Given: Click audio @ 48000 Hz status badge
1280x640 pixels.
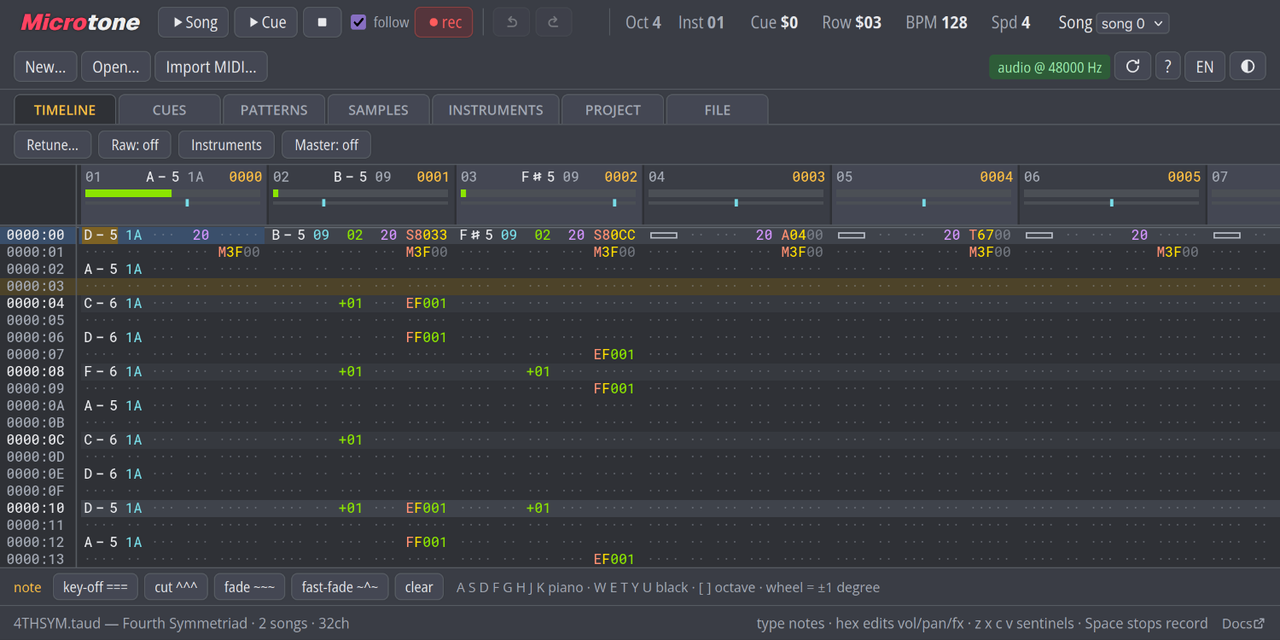Looking at the screenshot, I should tap(1050, 68).
